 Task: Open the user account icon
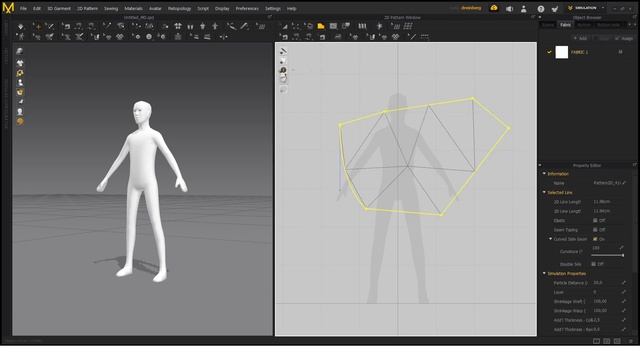524,9
